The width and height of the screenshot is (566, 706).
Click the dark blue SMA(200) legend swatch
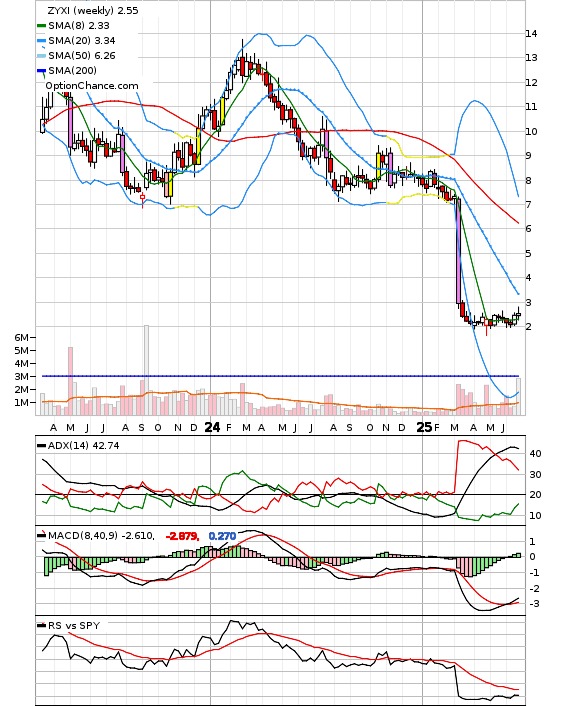(41, 71)
